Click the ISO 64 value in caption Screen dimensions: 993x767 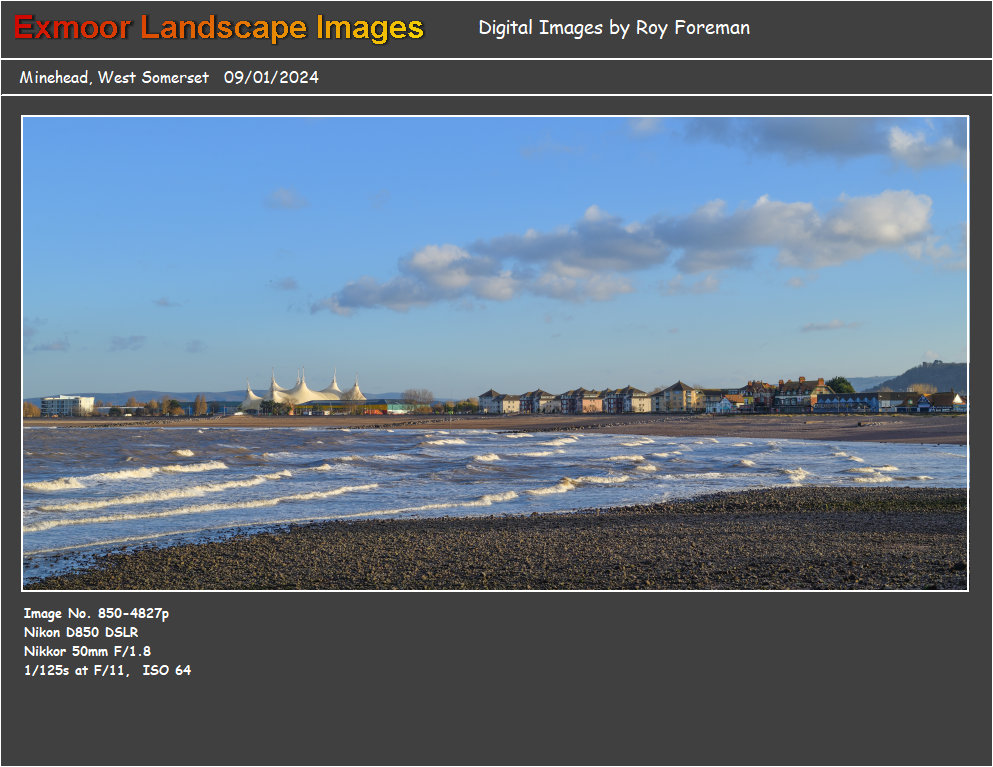pos(167,670)
